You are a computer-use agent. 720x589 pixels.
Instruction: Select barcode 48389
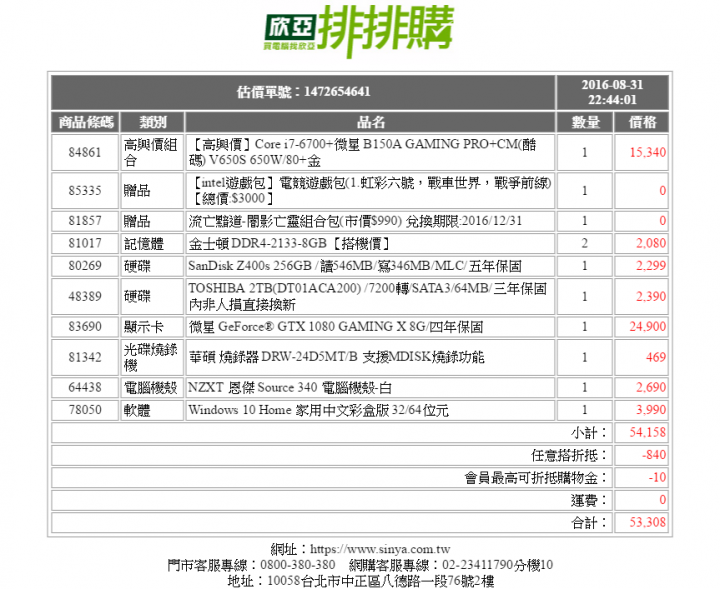(x=85, y=297)
